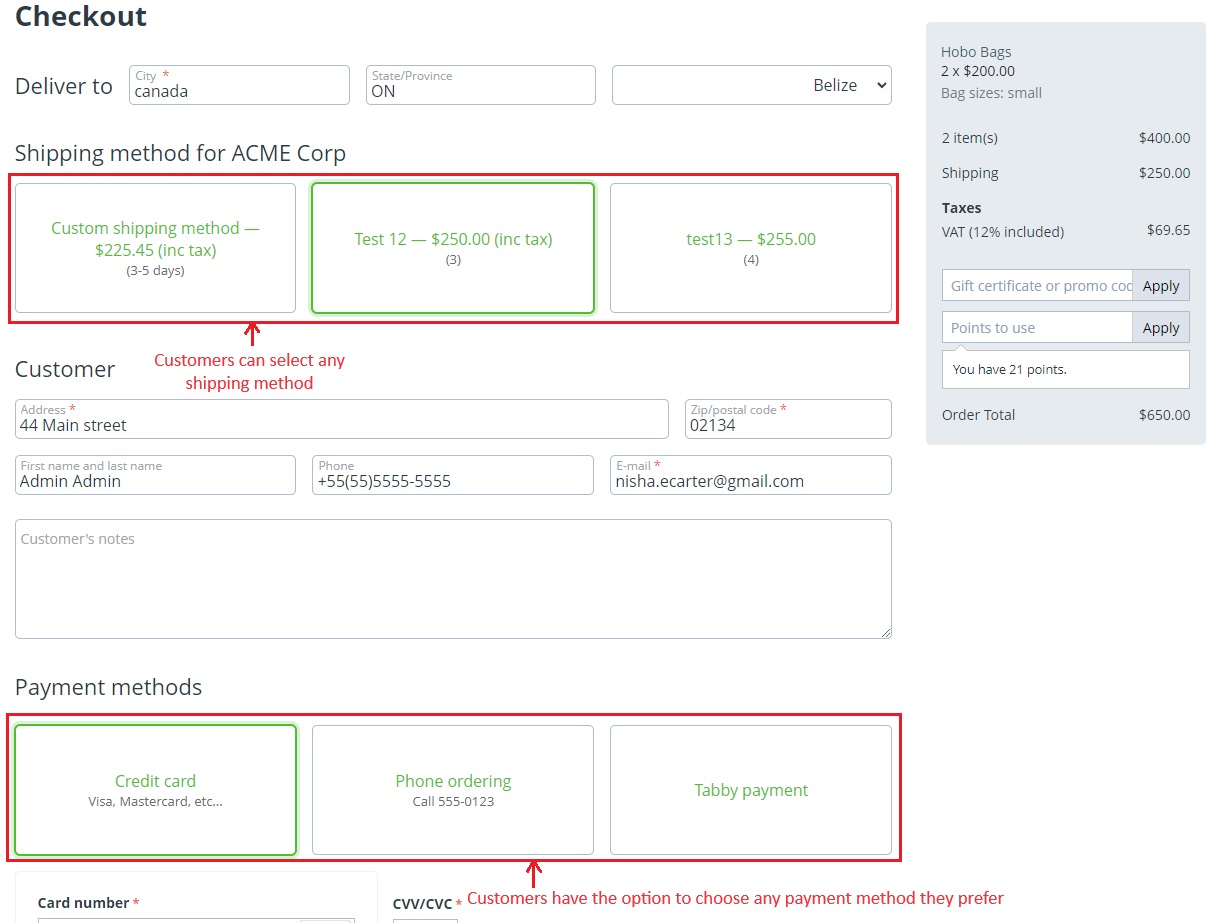Click the 'You have 21 points.' message

click(x=1066, y=369)
